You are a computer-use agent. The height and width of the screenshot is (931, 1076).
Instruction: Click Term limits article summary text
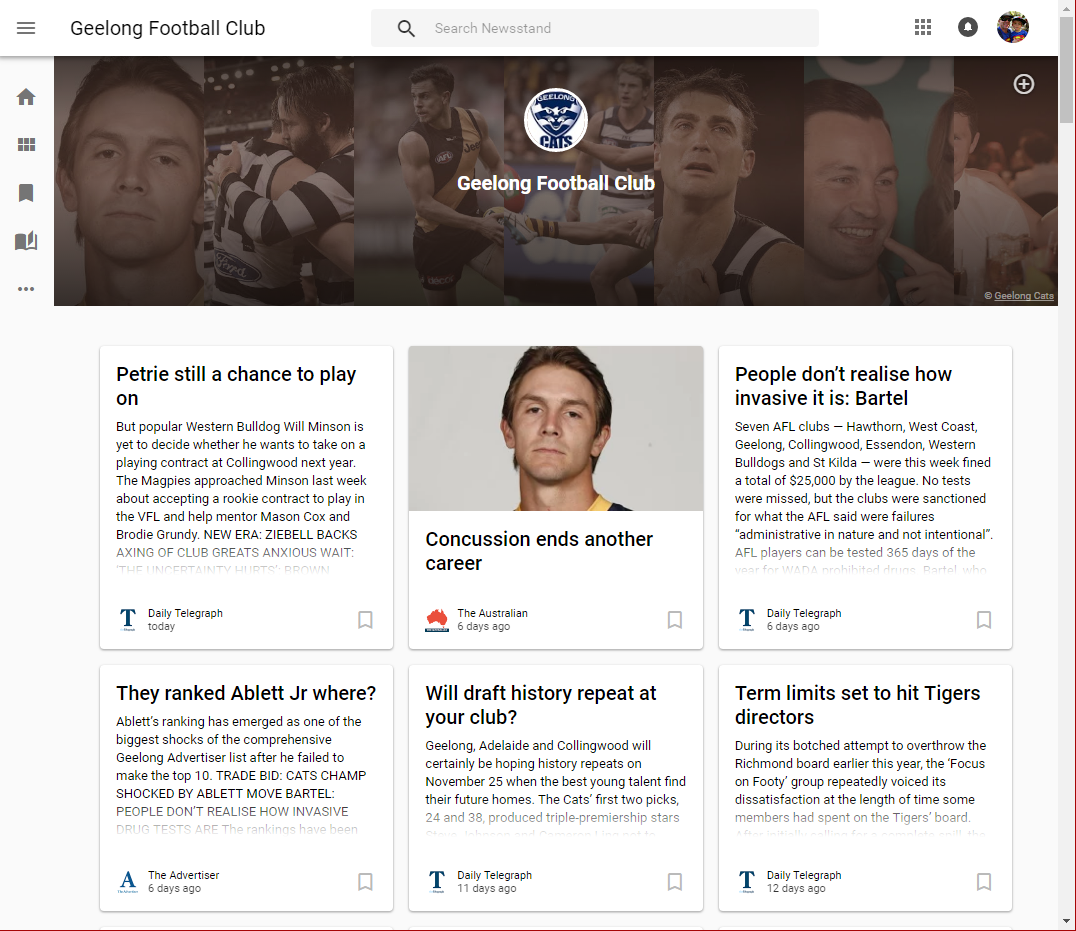coord(861,790)
